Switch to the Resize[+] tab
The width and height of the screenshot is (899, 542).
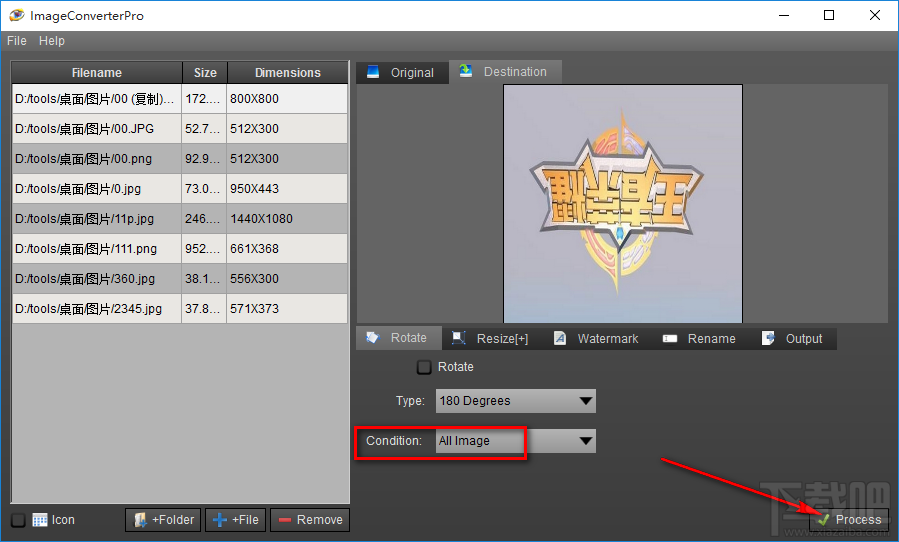pos(493,338)
